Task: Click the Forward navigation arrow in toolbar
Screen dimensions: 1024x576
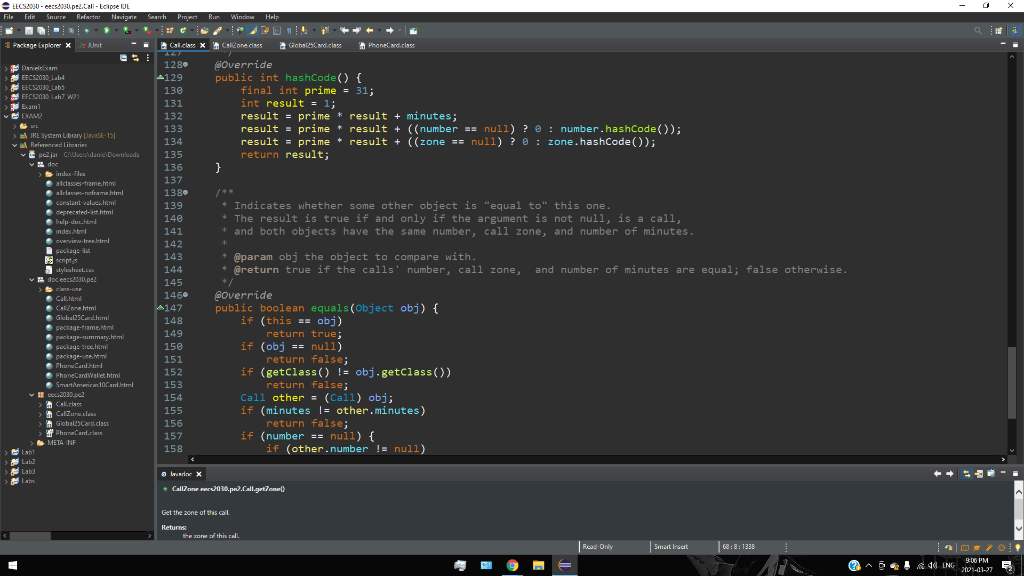Action: click(390, 30)
